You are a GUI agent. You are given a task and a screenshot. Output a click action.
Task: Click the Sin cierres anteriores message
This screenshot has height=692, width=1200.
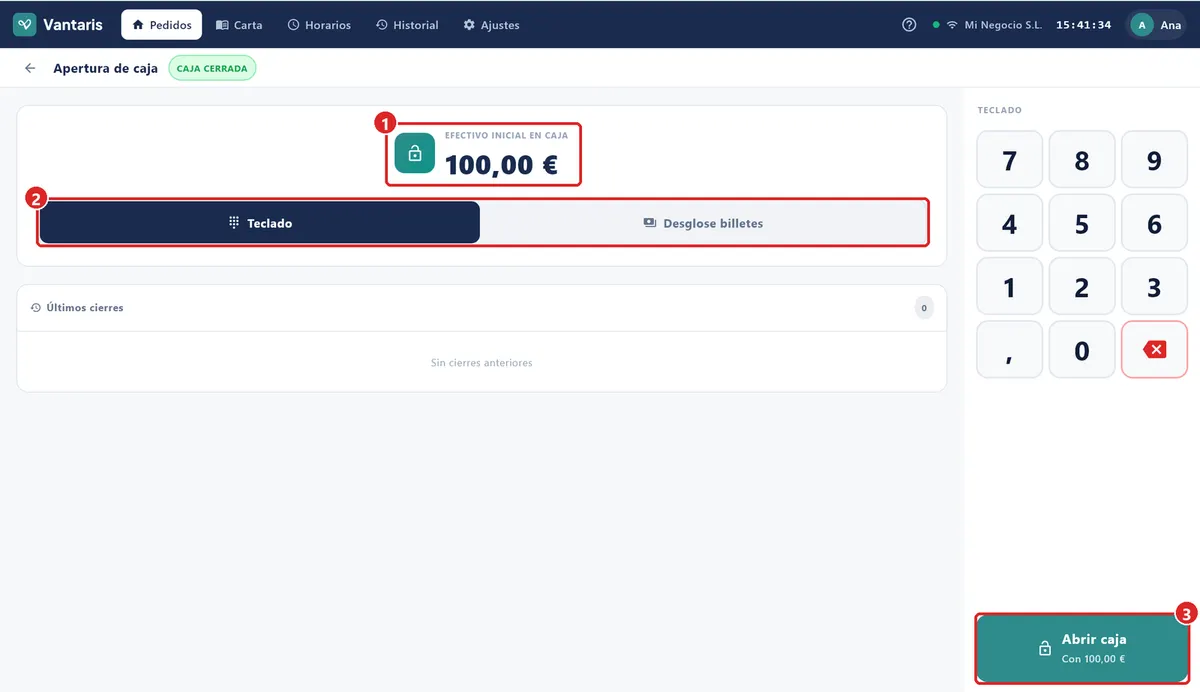tap(481, 363)
